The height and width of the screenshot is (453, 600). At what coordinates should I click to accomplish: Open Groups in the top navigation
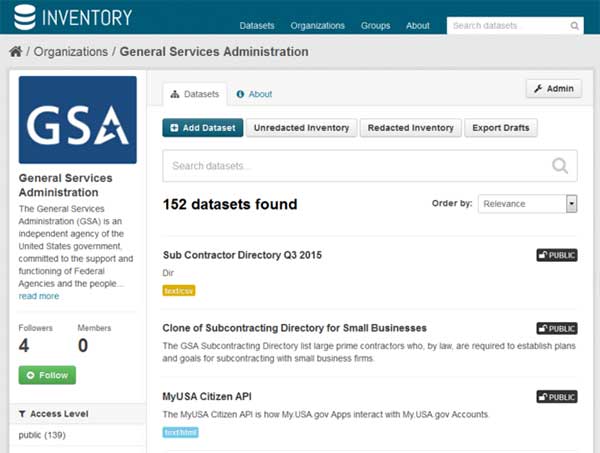[375, 26]
